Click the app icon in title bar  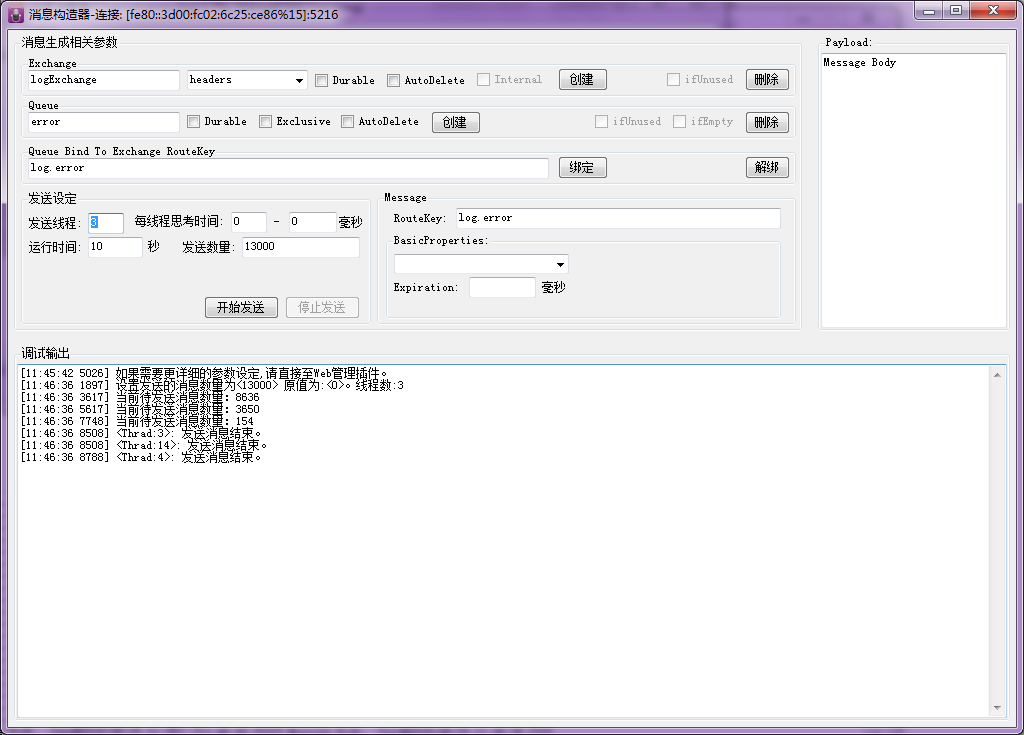pyautogui.click(x=16, y=14)
